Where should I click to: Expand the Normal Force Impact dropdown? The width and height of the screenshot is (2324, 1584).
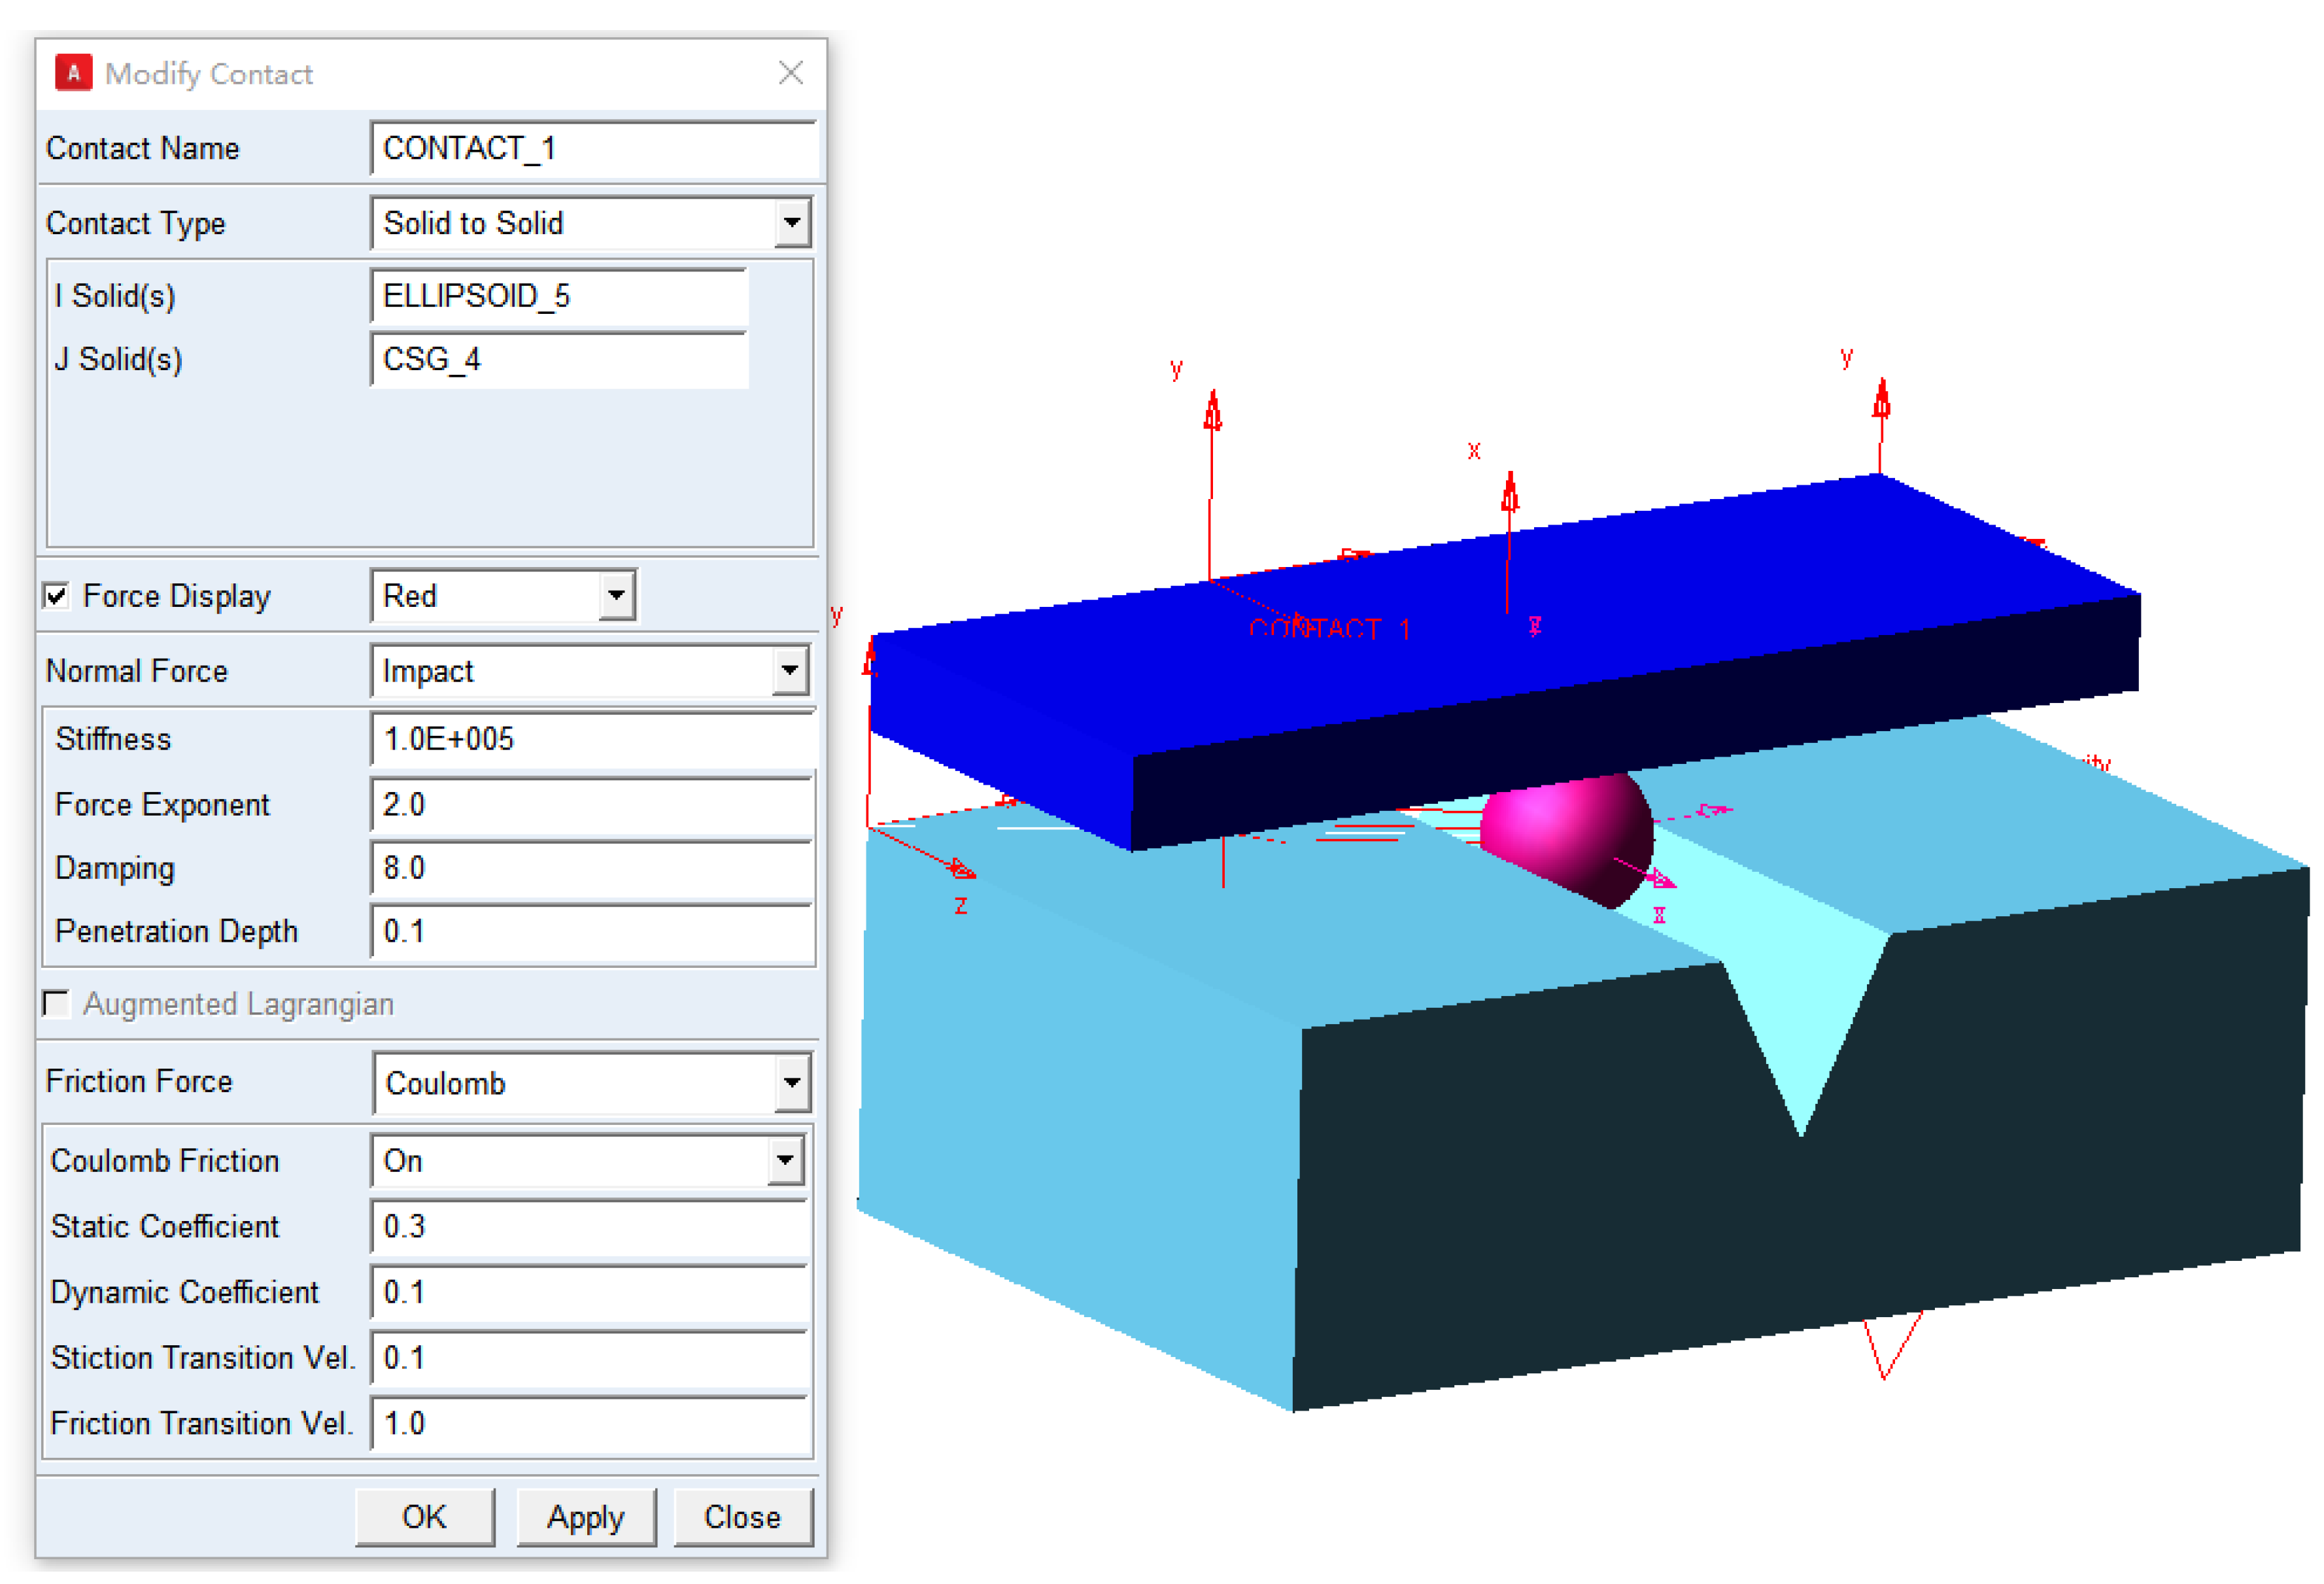pos(790,671)
